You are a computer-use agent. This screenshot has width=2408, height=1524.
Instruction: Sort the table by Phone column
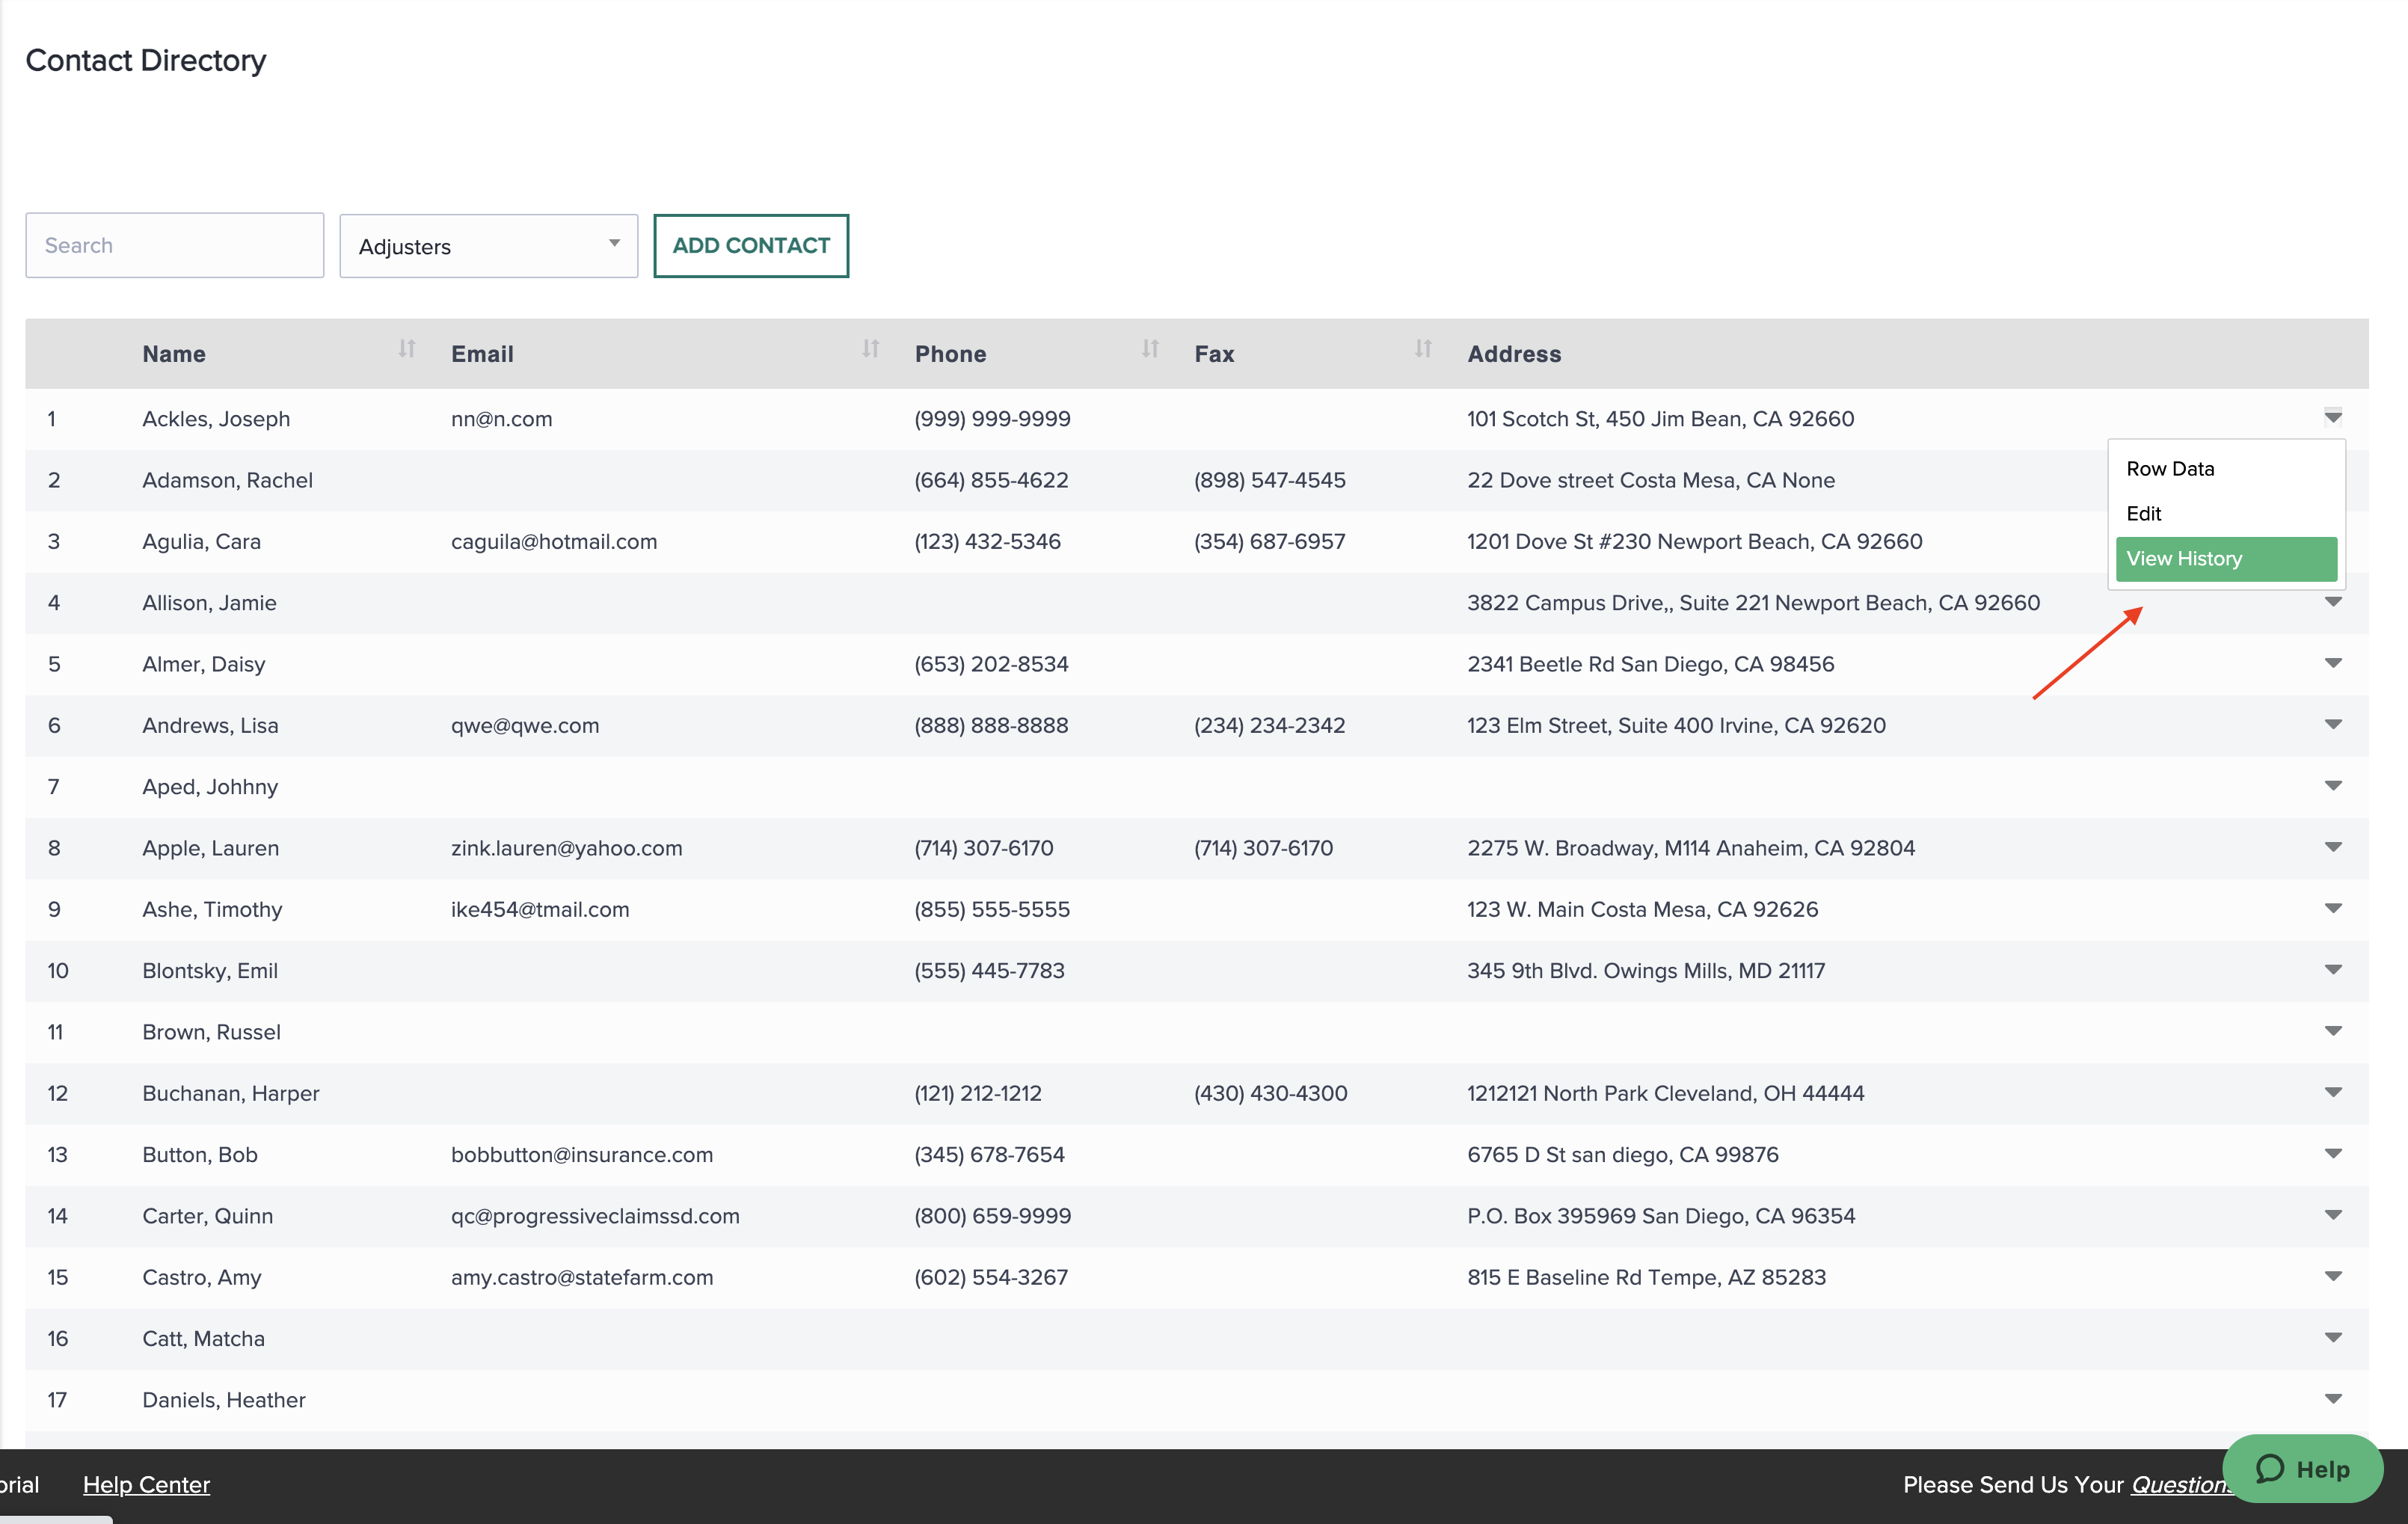coord(1150,350)
